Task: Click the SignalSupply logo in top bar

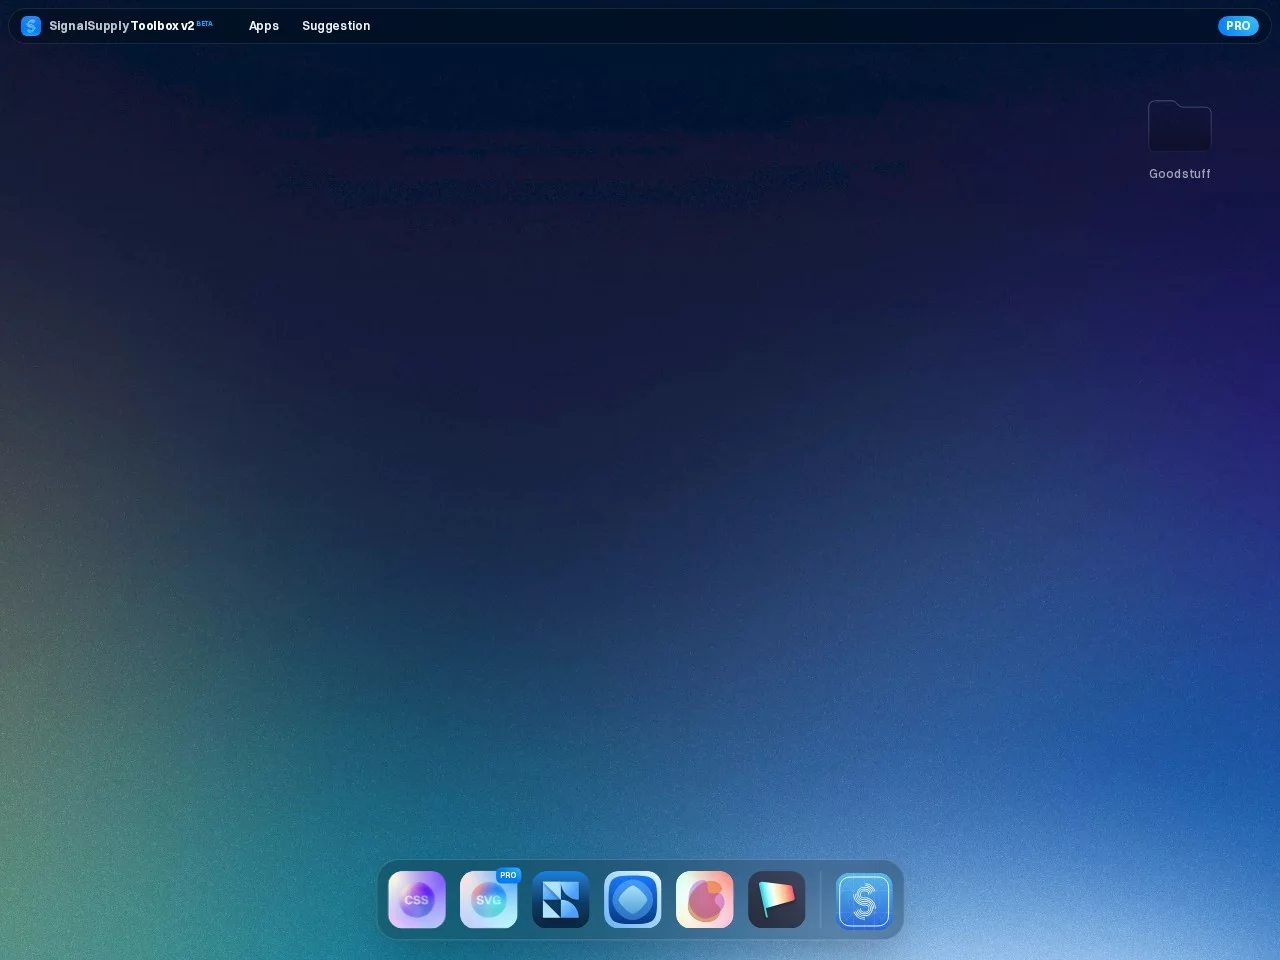Action: [x=31, y=26]
